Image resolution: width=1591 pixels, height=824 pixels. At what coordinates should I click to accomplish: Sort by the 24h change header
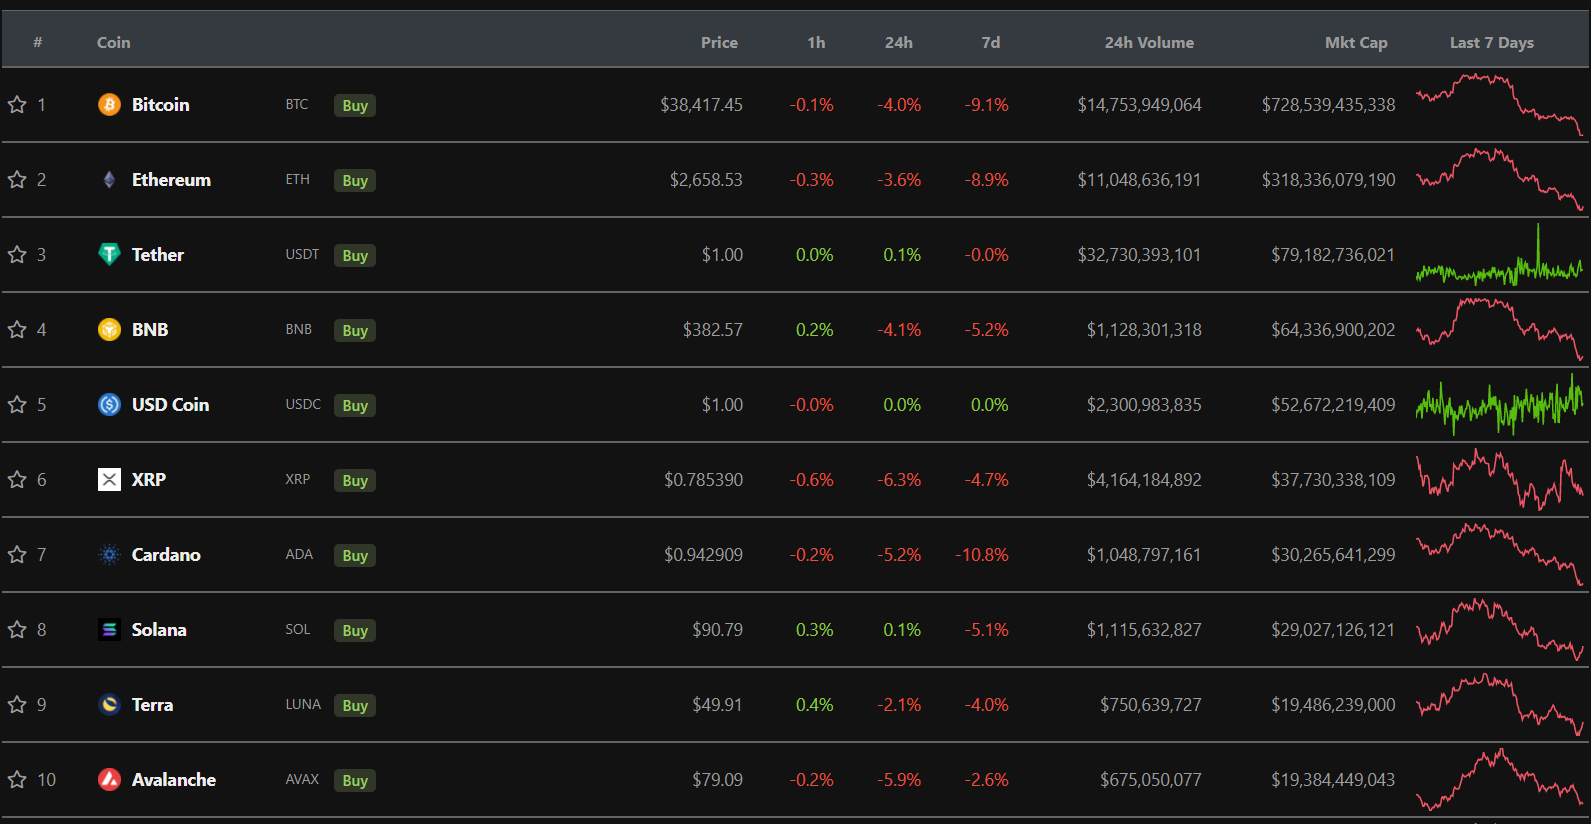898,43
